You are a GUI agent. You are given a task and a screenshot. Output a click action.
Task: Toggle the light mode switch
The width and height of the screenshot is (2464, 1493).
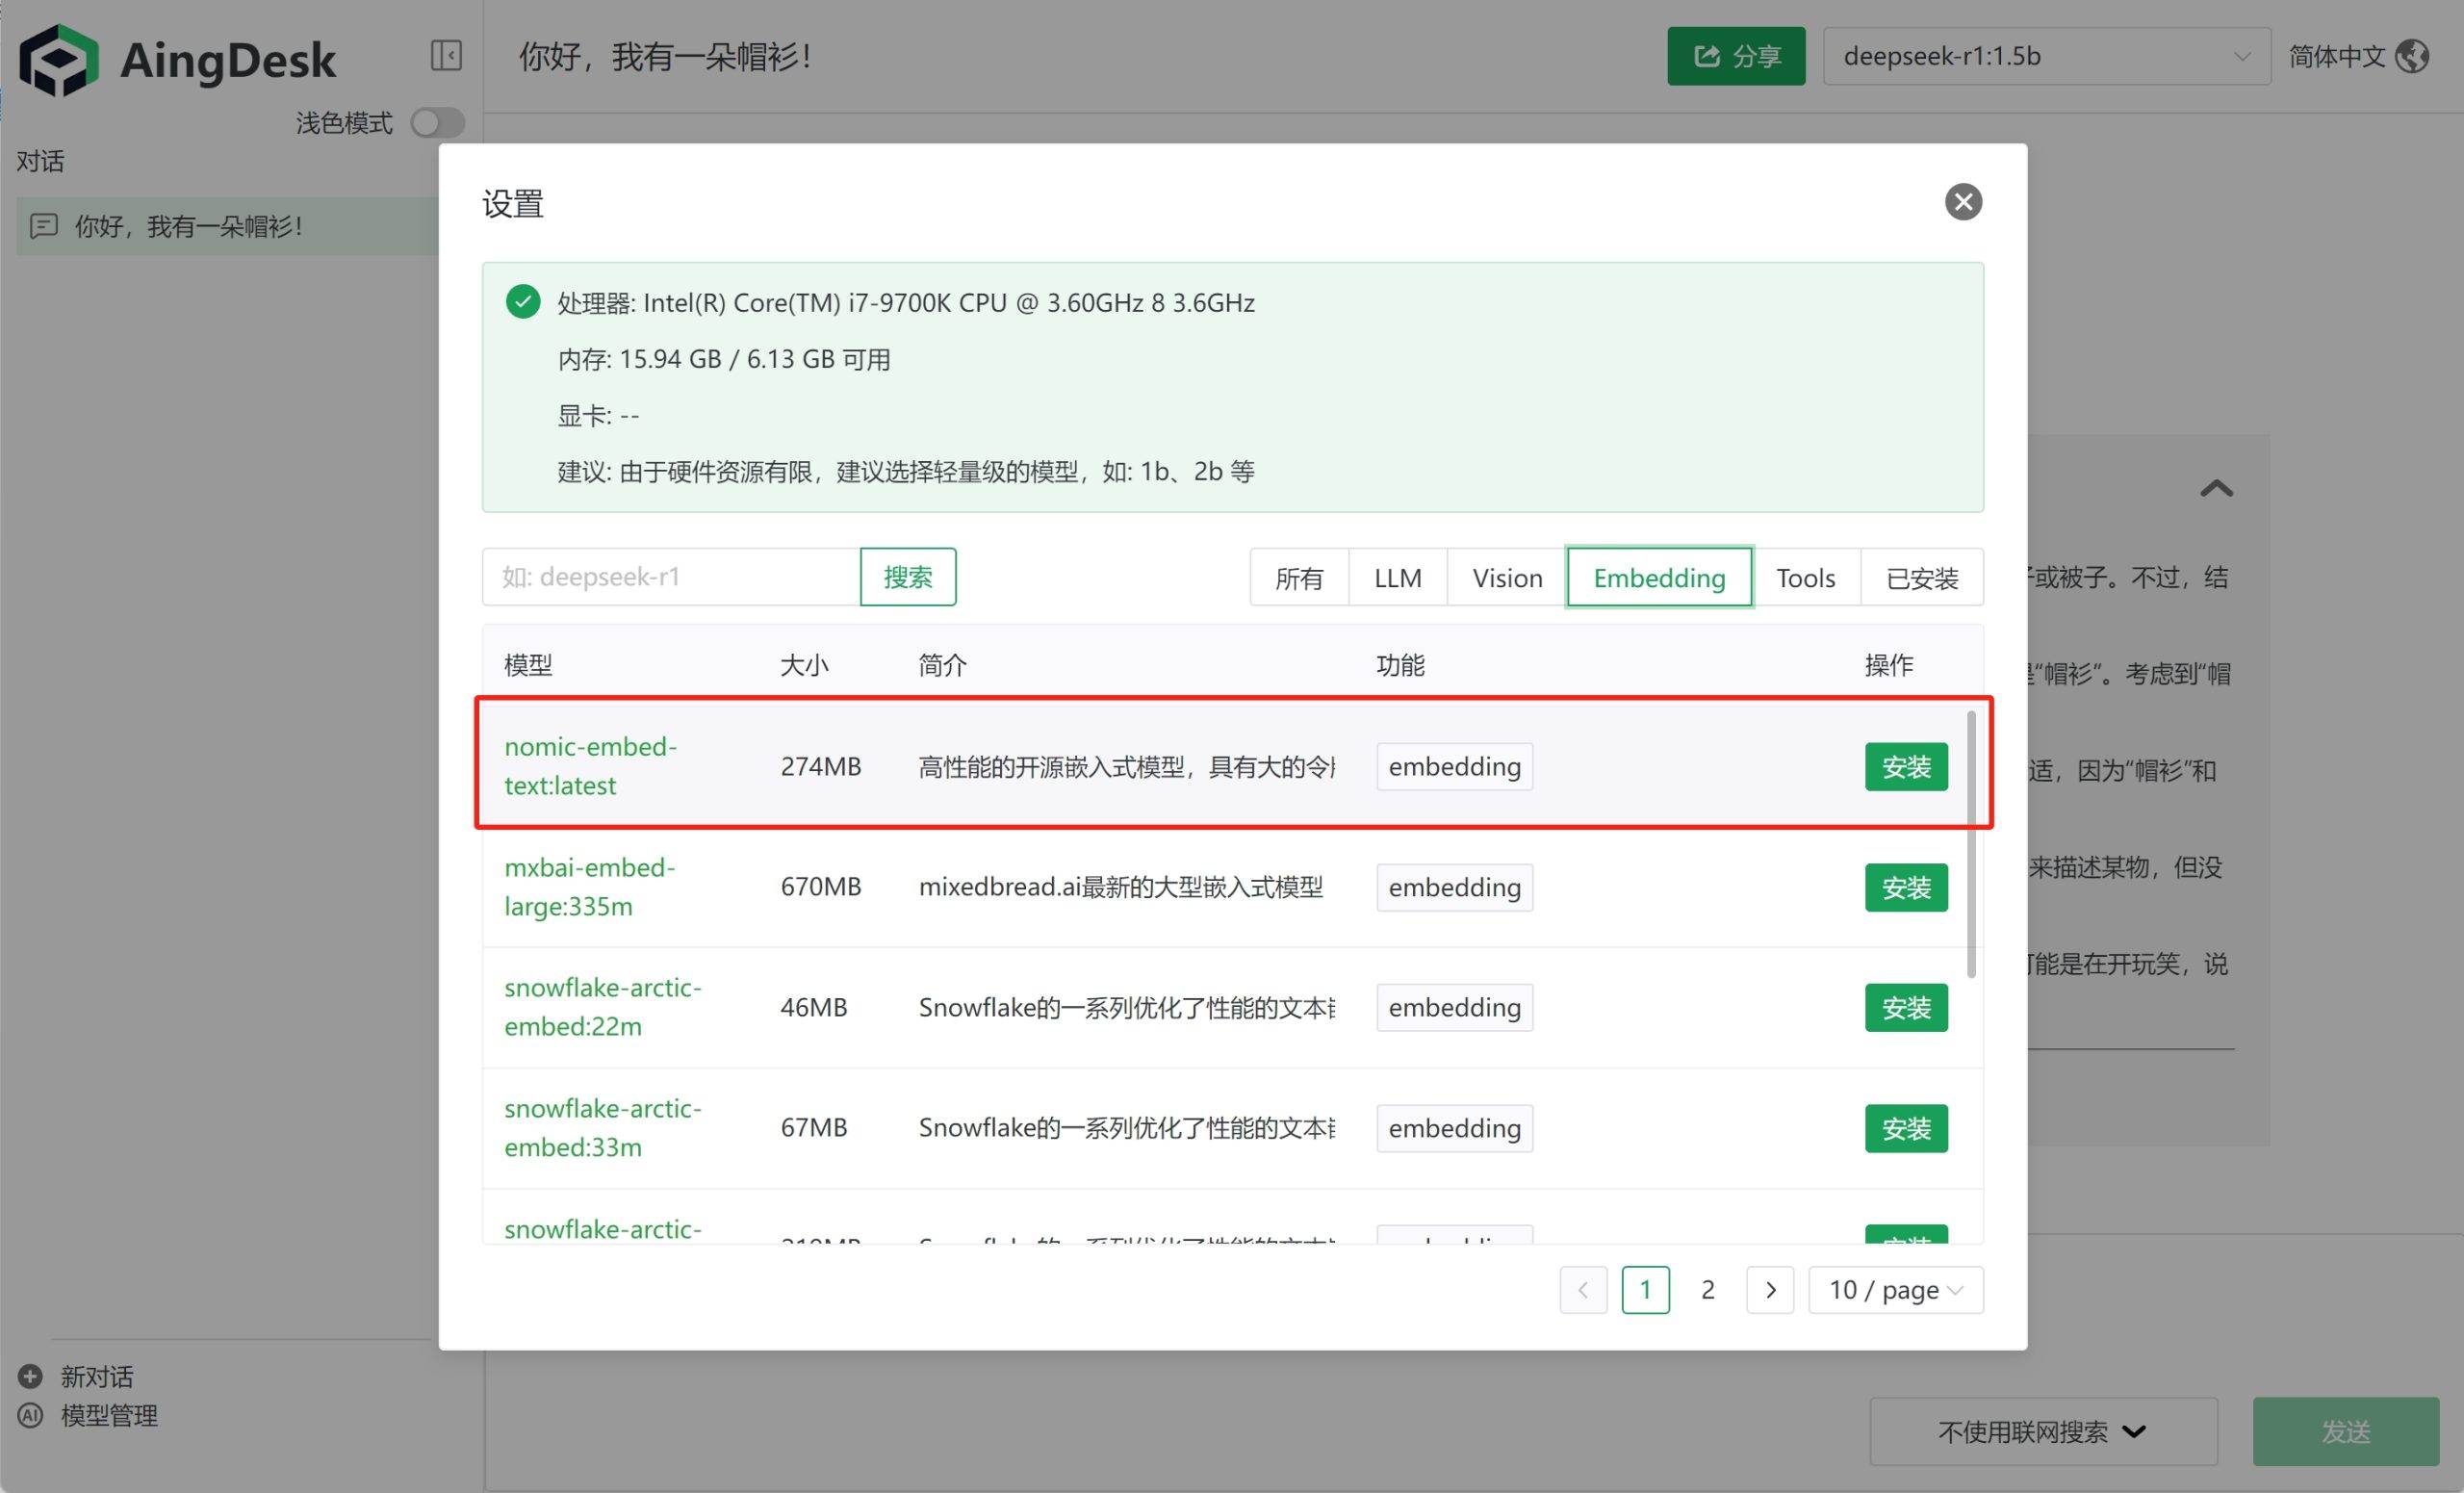point(438,123)
